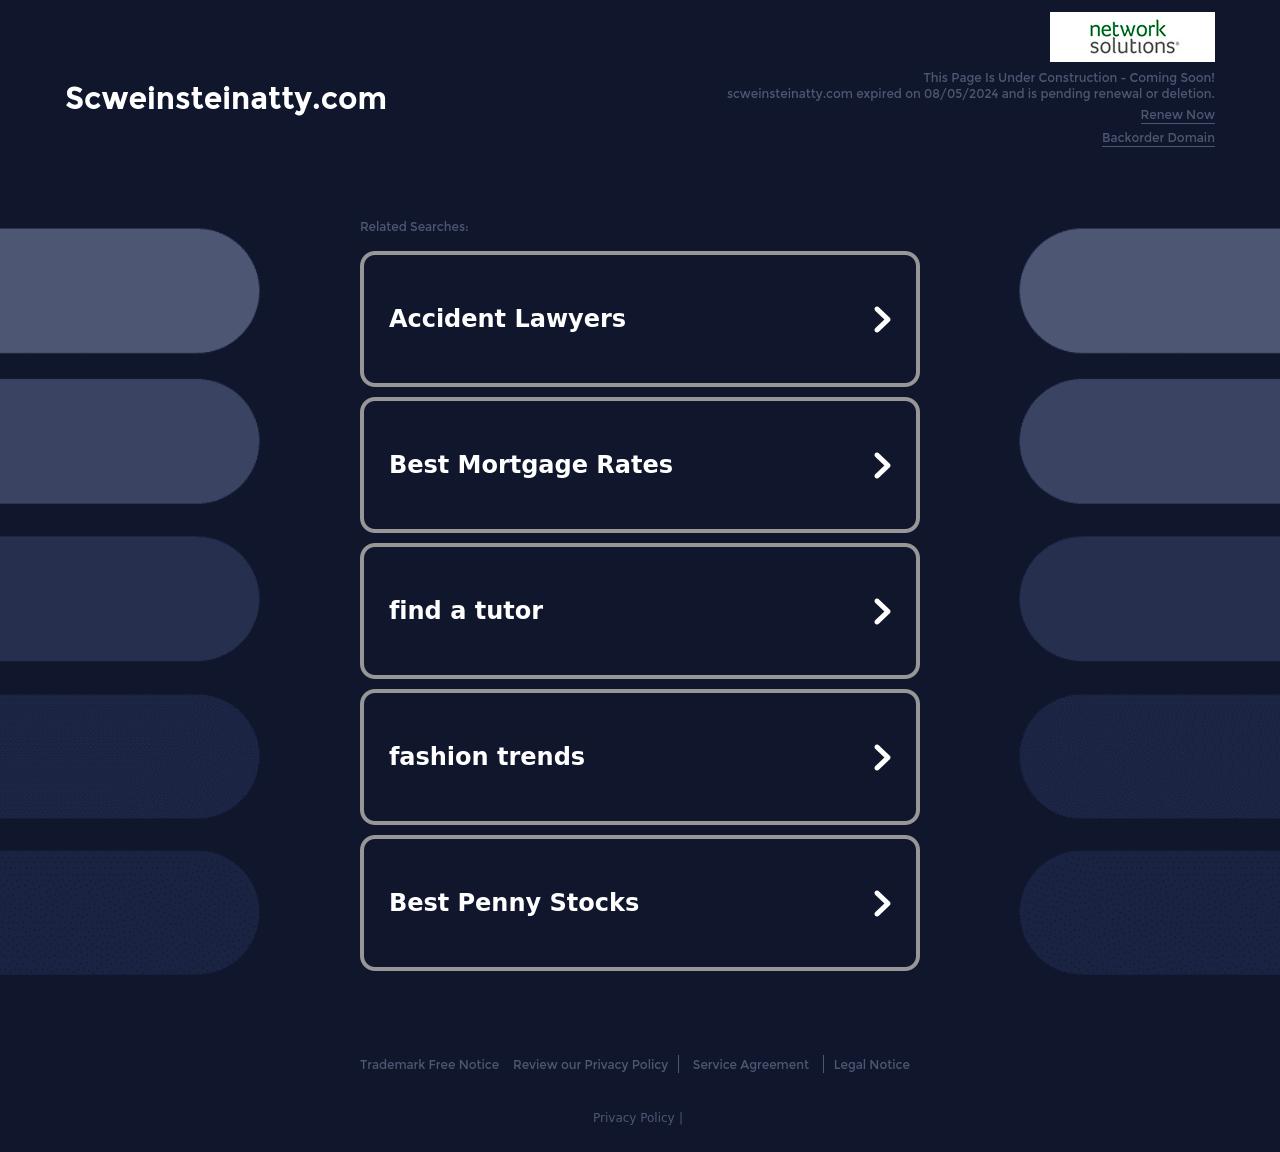Click the Scweinsteinatty.com site title
This screenshot has width=1280, height=1152.
click(226, 98)
